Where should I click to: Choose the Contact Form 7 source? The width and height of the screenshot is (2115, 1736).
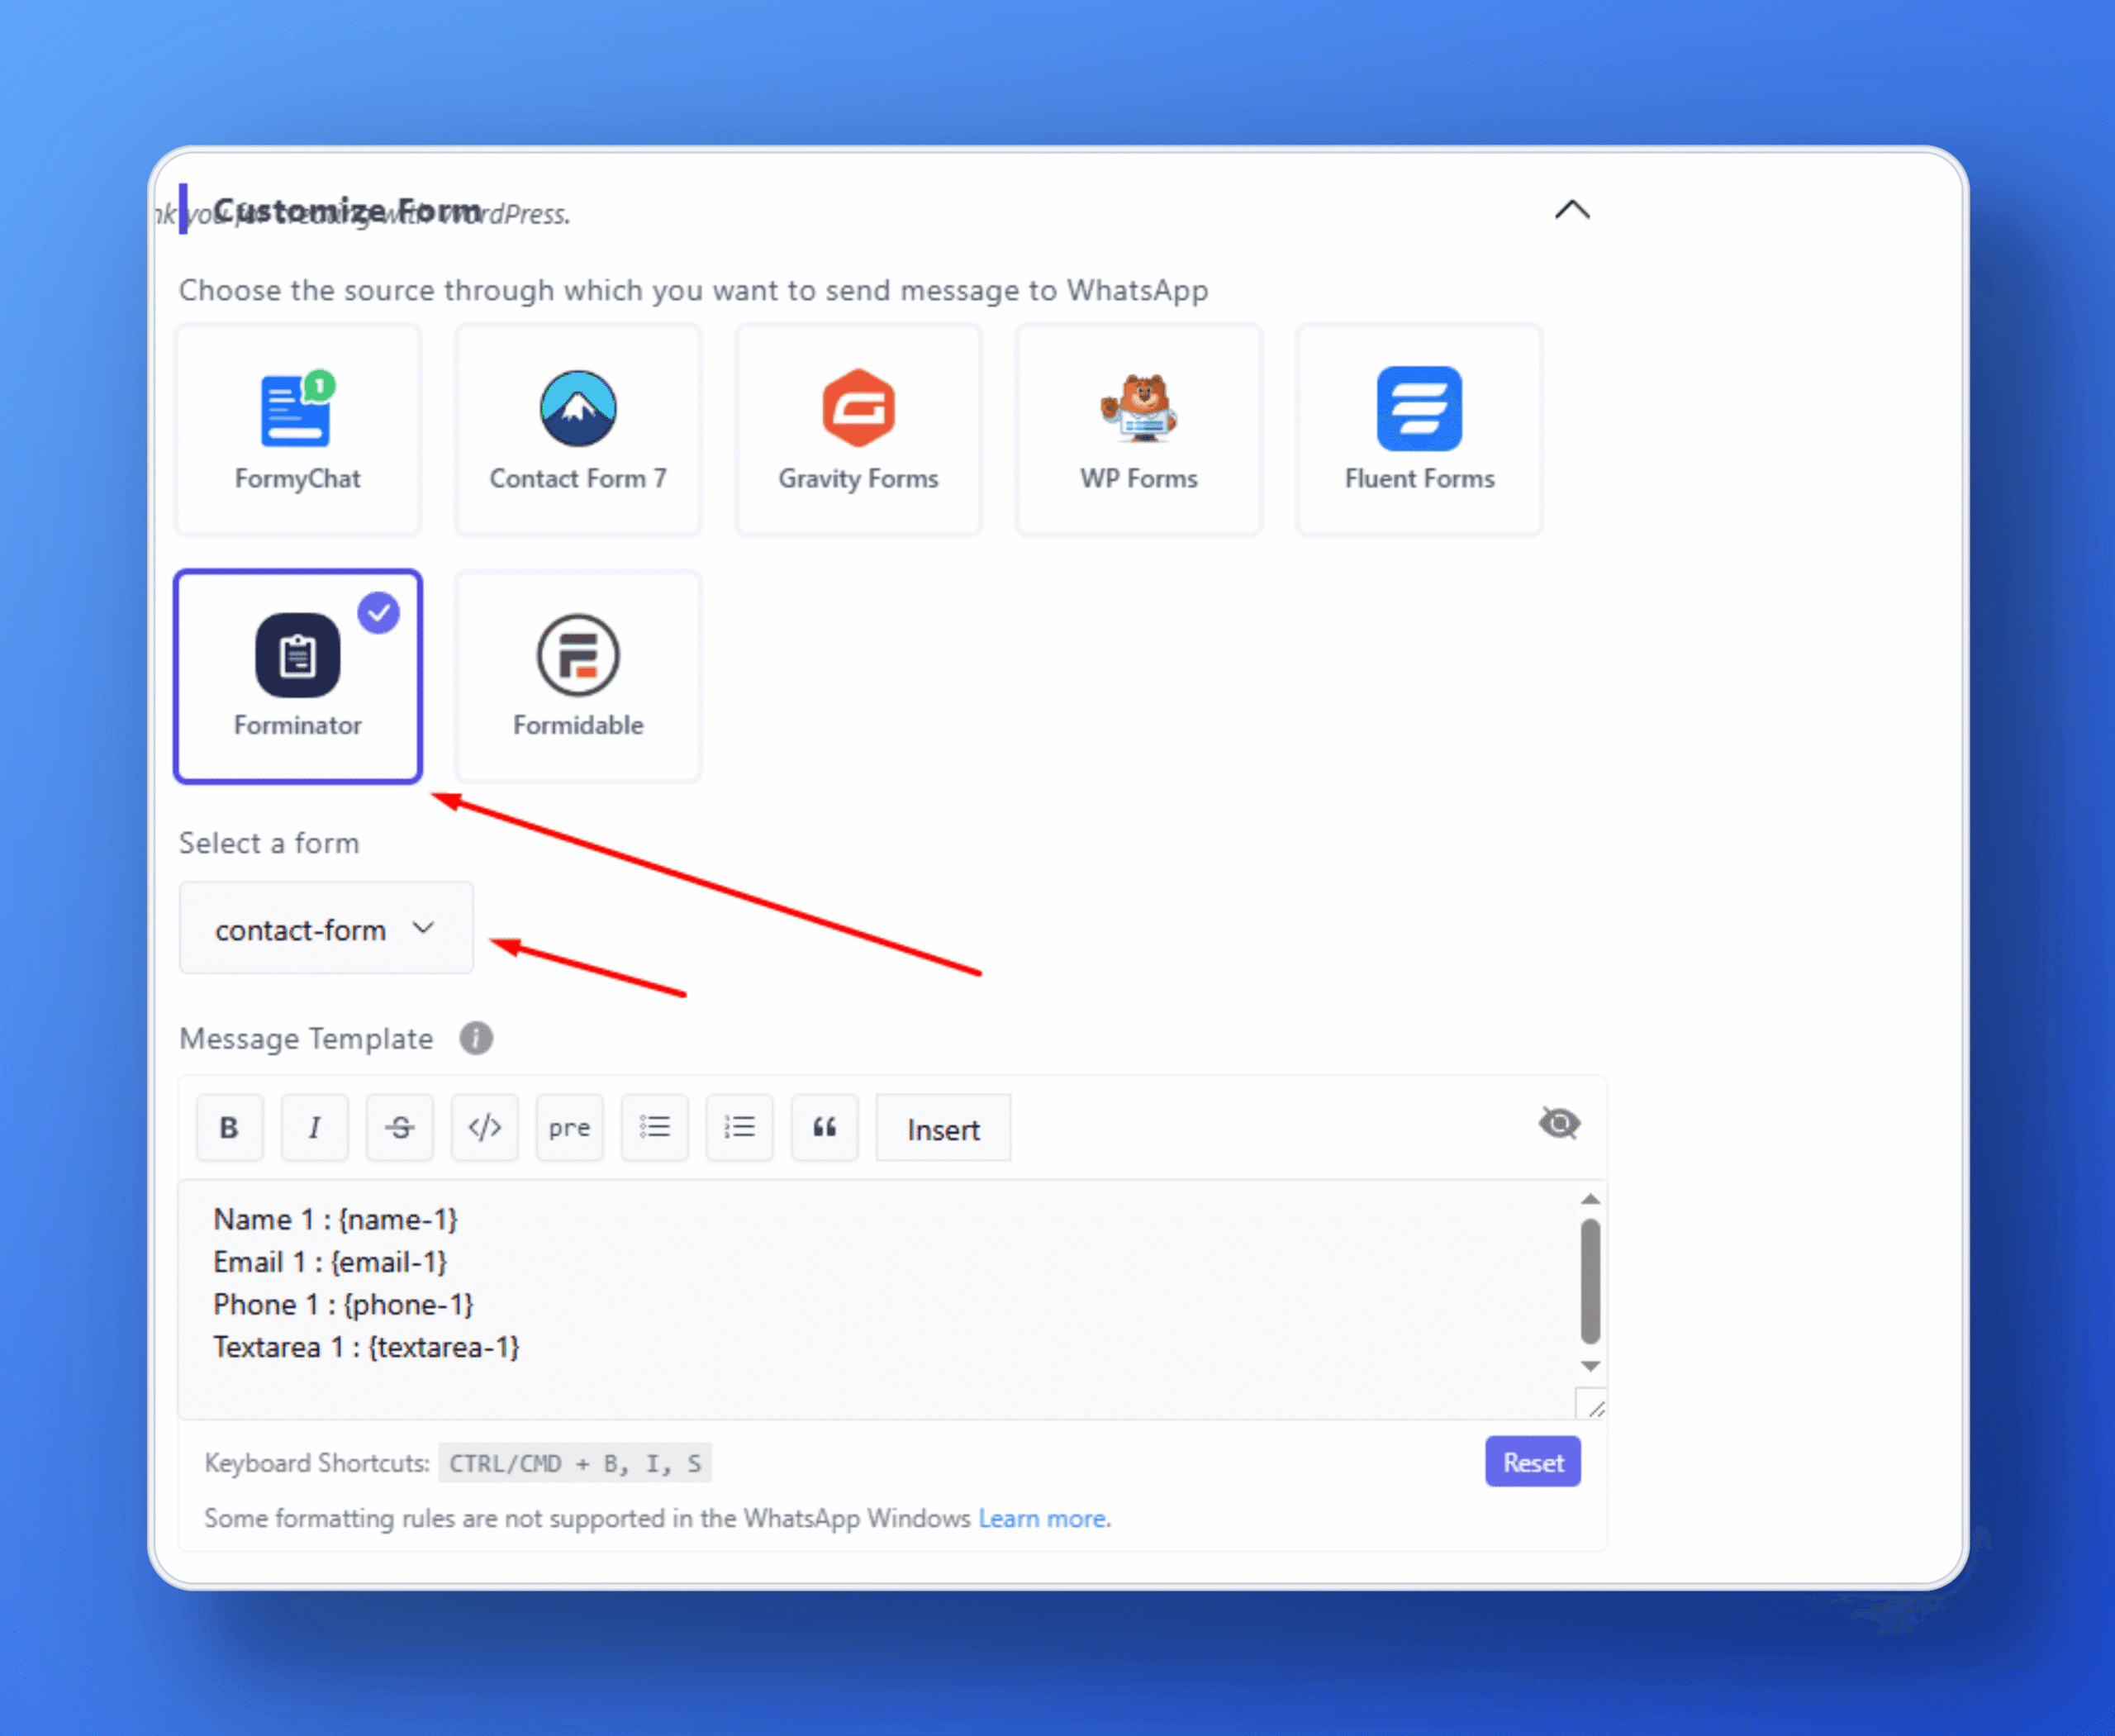click(578, 430)
